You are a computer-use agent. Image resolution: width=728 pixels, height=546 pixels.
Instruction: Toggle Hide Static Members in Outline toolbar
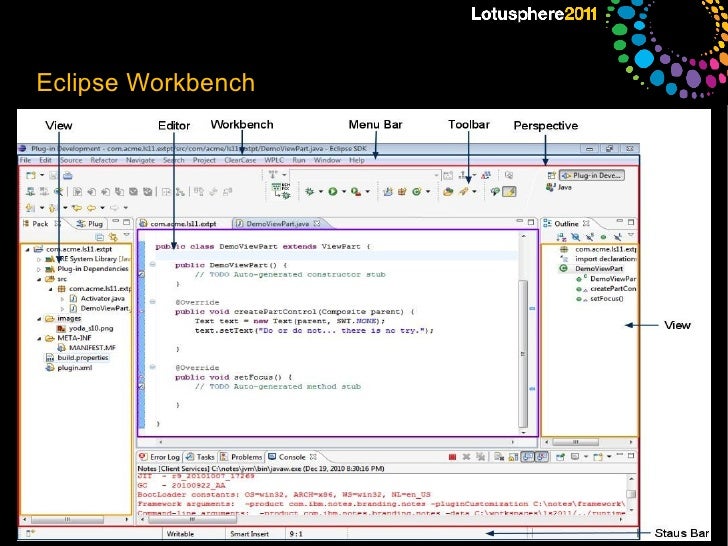(590, 237)
